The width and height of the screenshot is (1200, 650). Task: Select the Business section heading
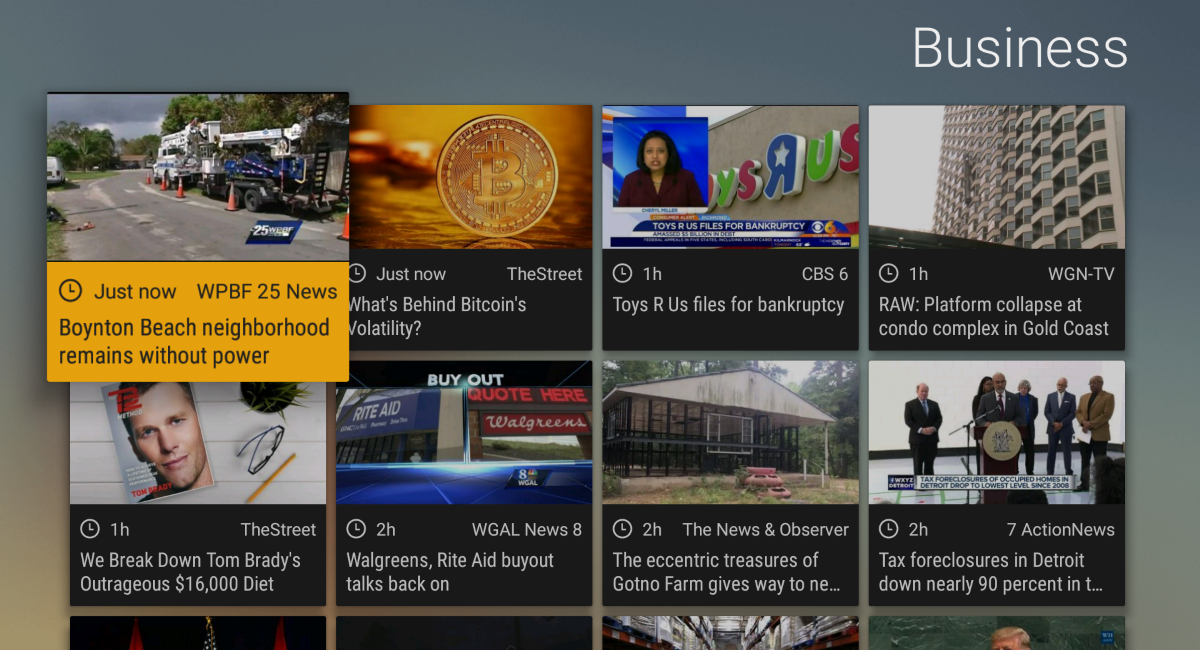1020,48
